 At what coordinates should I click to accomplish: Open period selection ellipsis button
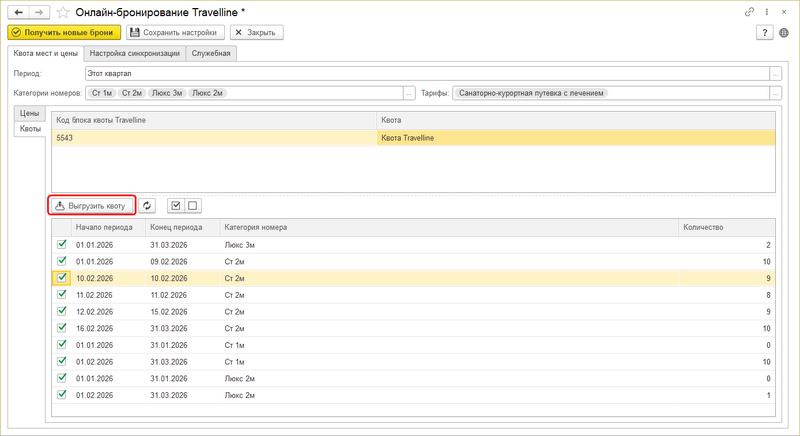(x=775, y=74)
